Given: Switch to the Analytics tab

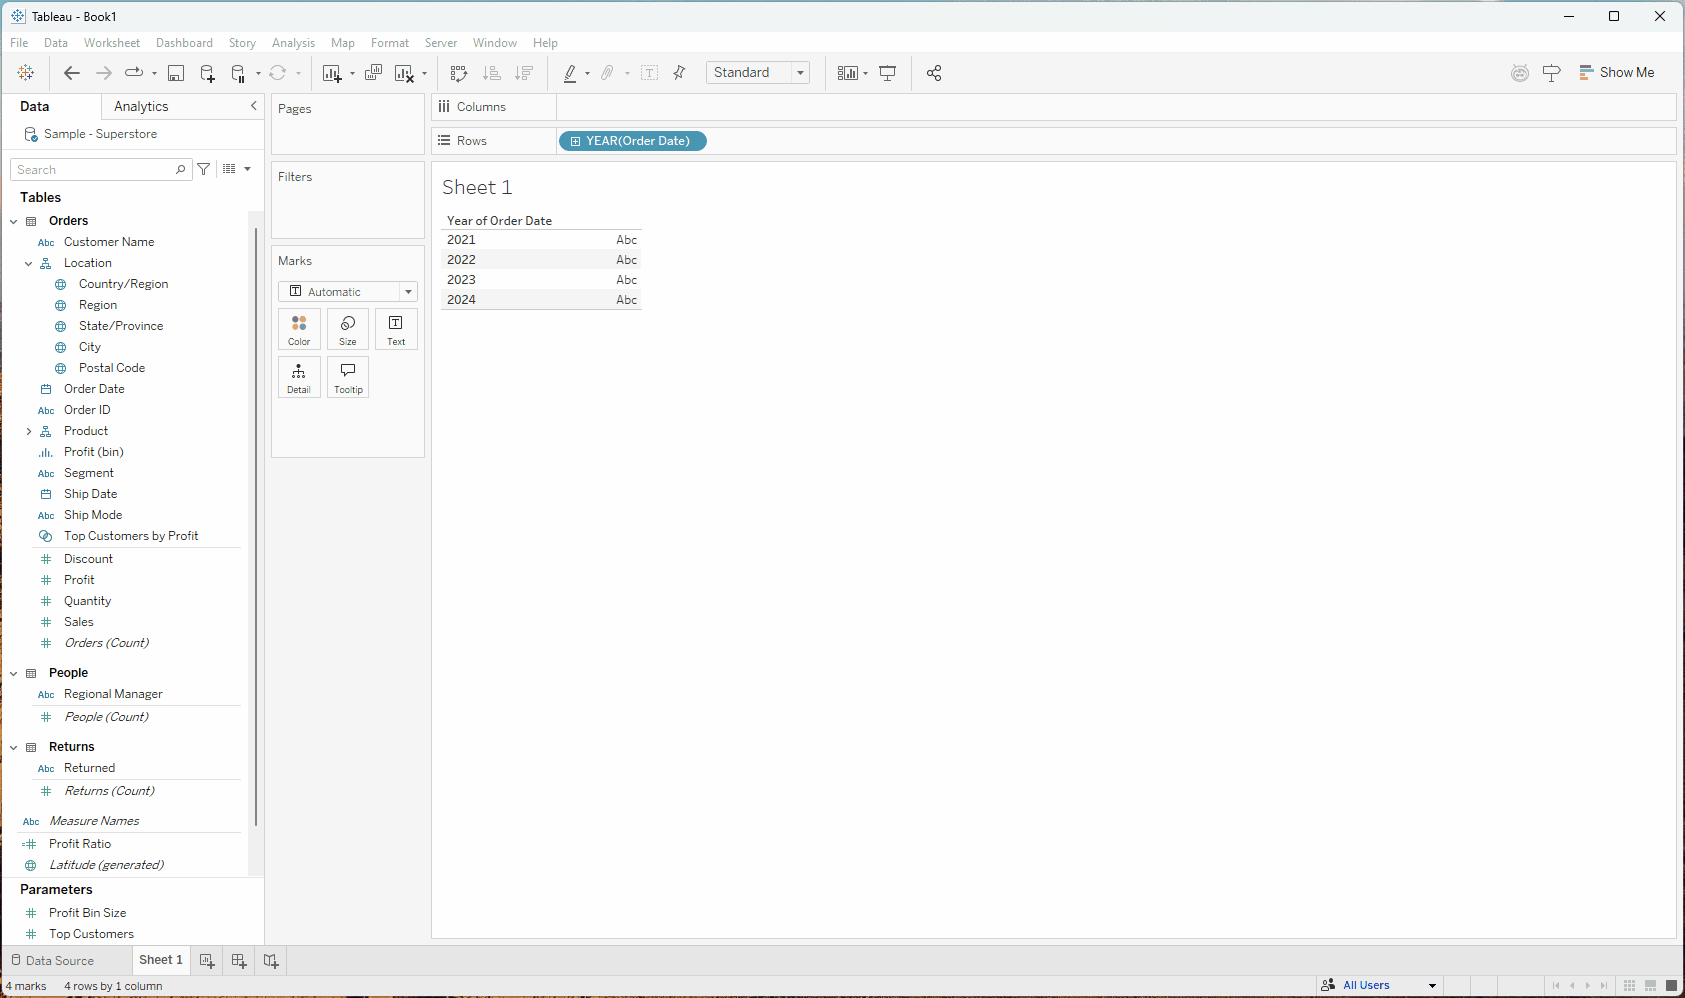Looking at the screenshot, I should (x=141, y=107).
